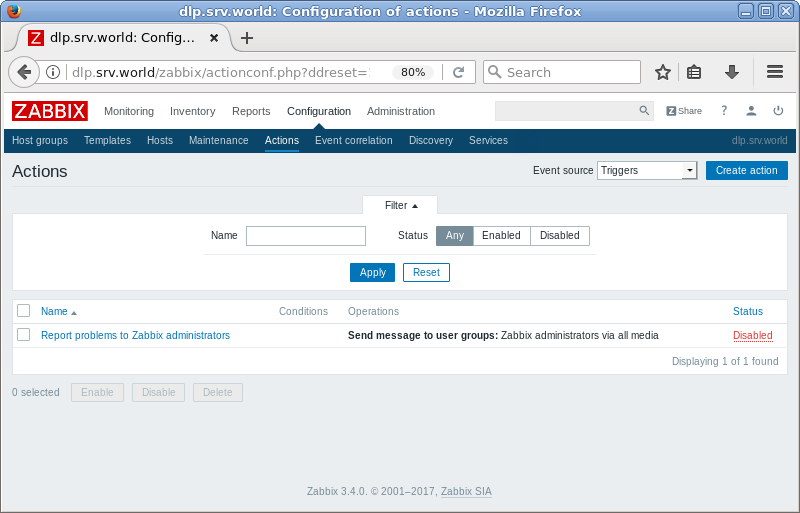Set Status filter to Any
This screenshot has height=513, width=800.
[x=455, y=235]
